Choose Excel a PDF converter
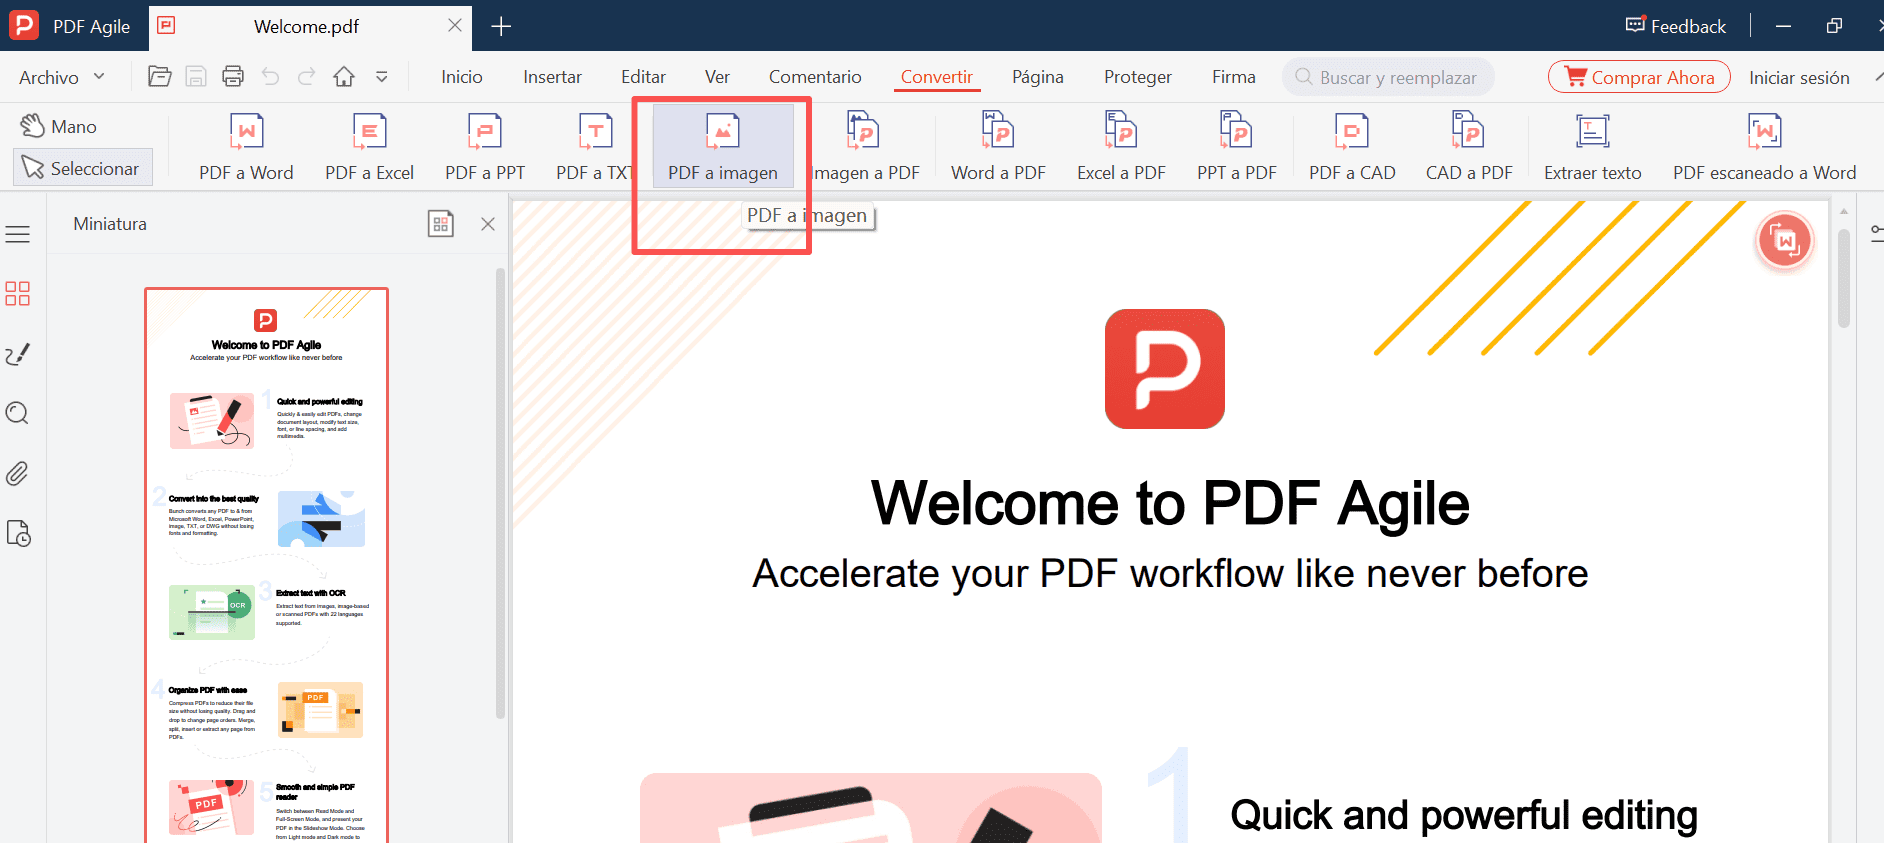 [x=1121, y=147]
